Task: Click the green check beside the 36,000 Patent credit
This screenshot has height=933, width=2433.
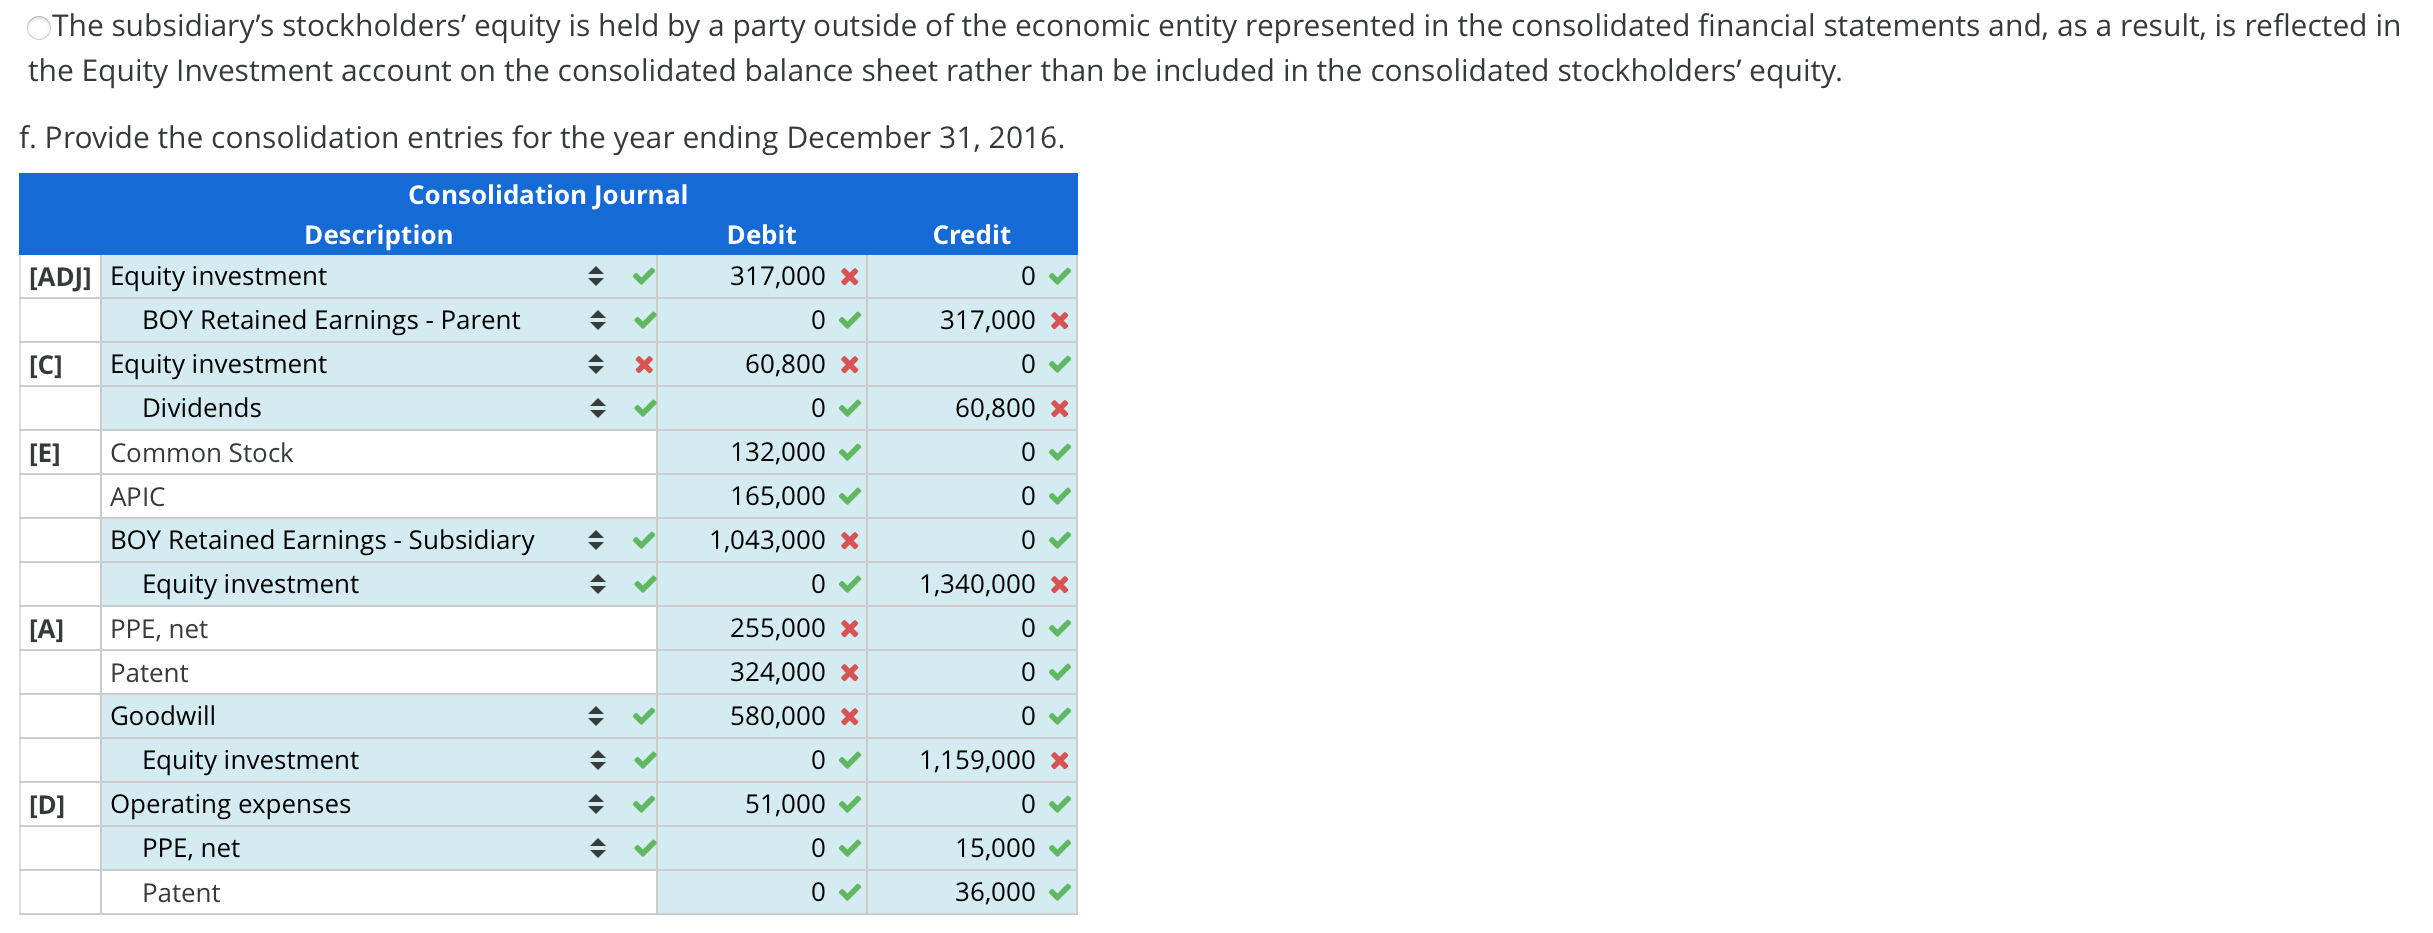Action: coord(1058,892)
